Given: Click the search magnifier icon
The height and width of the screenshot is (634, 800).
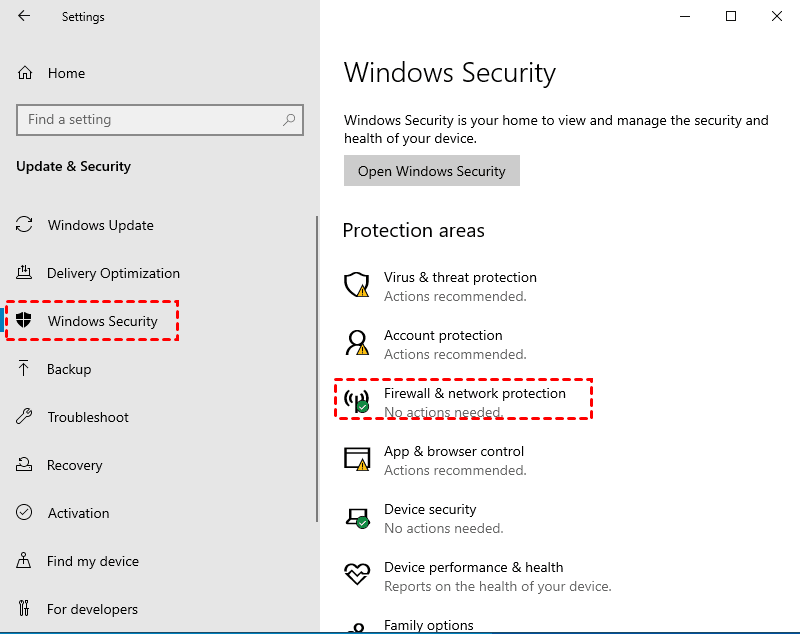Looking at the screenshot, I should coord(289,120).
